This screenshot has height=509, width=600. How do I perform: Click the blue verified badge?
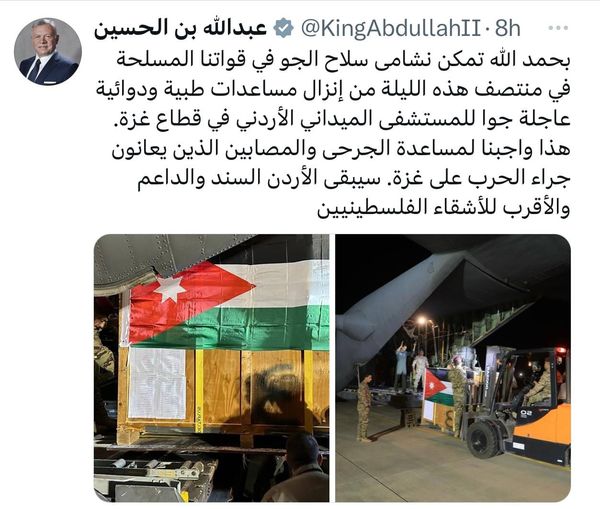[x=284, y=28]
